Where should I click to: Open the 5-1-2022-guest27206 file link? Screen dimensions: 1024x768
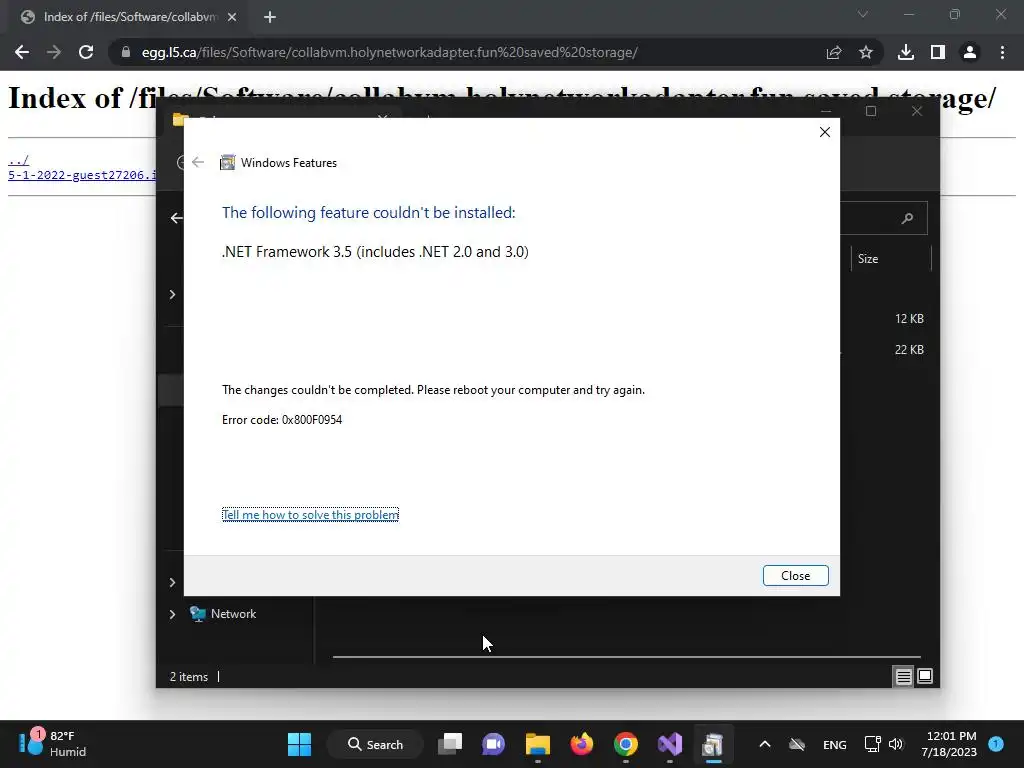point(82,175)
